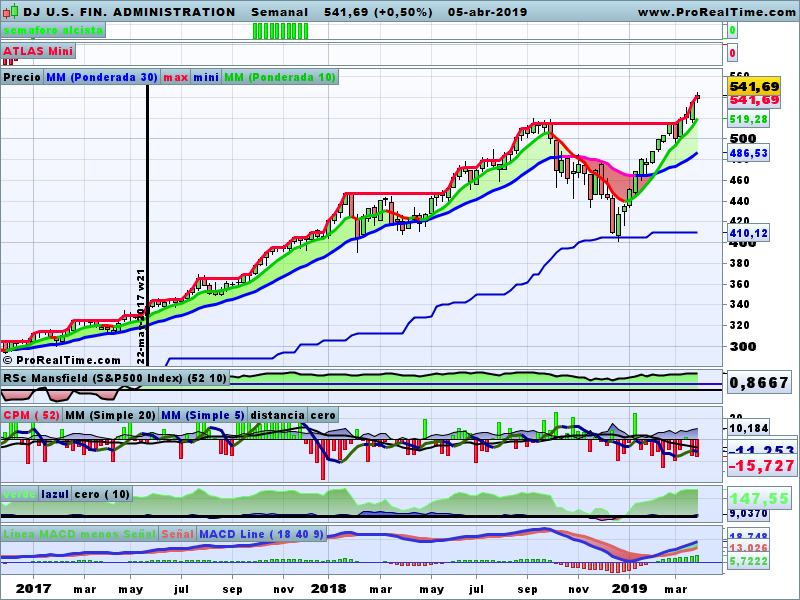This screenshot has height=600, width=800.
Task: Click the mini legend label
Action: pos(206,77)
